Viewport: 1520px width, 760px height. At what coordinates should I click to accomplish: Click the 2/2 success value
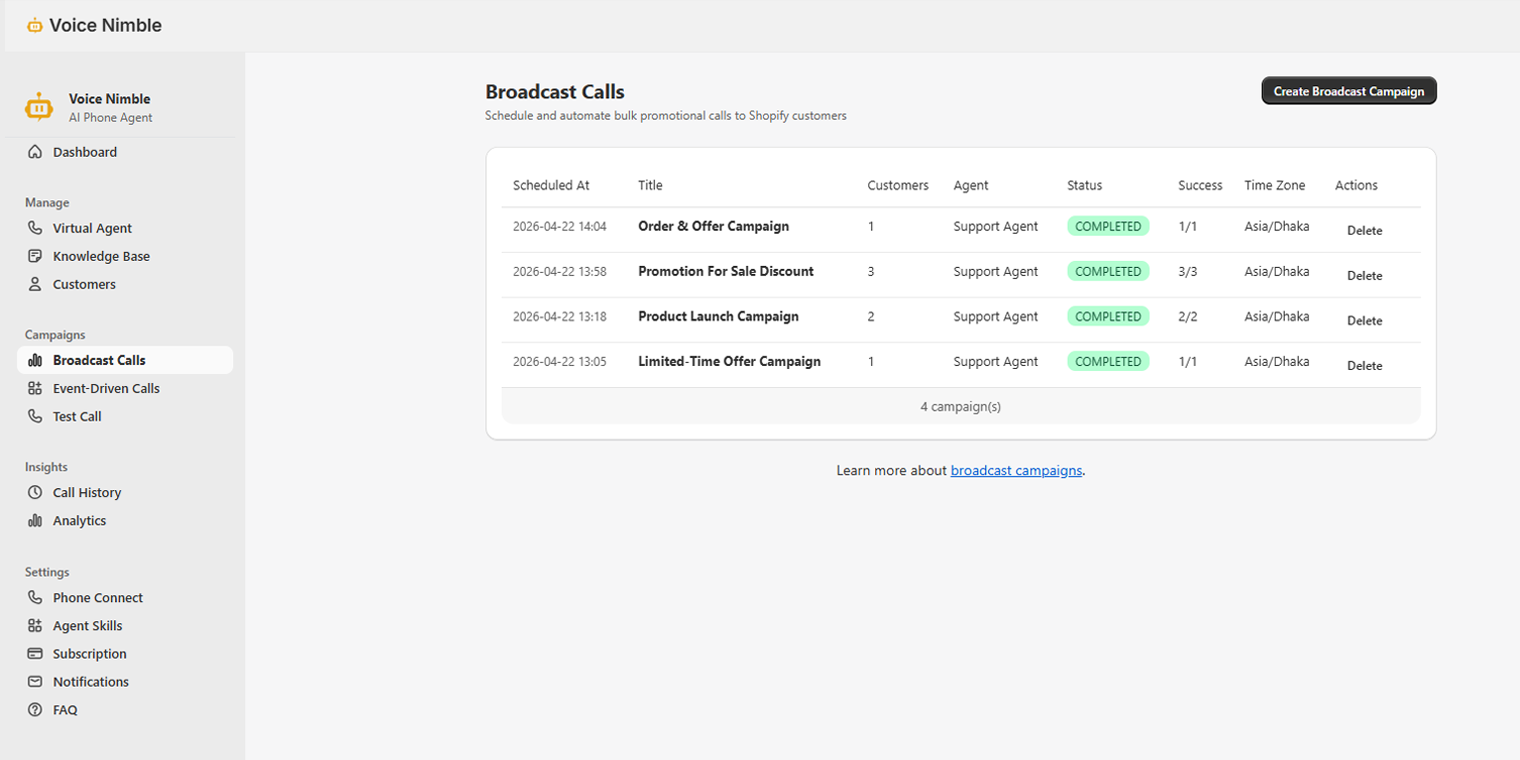click(1188, 316)
